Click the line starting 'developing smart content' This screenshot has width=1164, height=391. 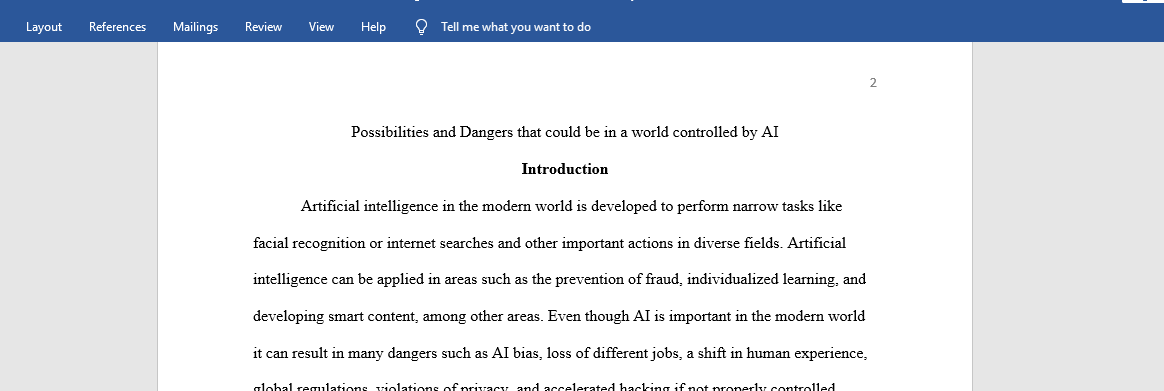559,317
